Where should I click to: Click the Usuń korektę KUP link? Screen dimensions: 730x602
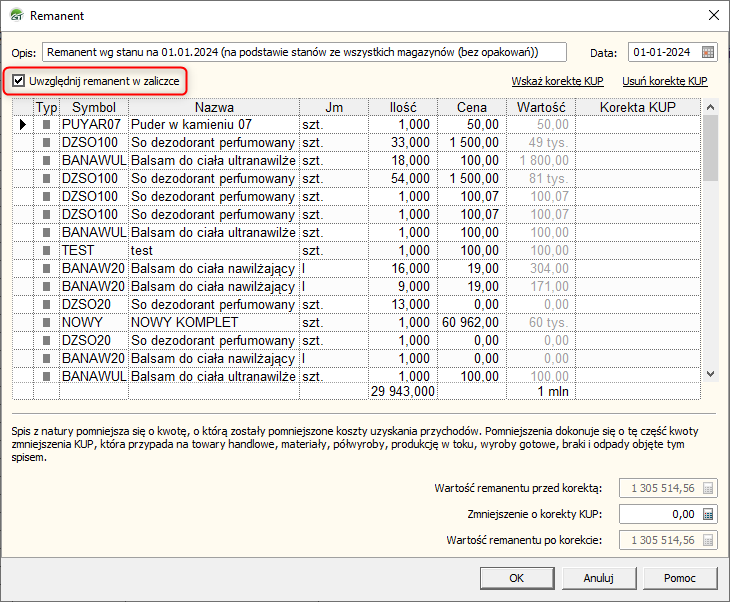pyautogui.click(x=664, y=81)
